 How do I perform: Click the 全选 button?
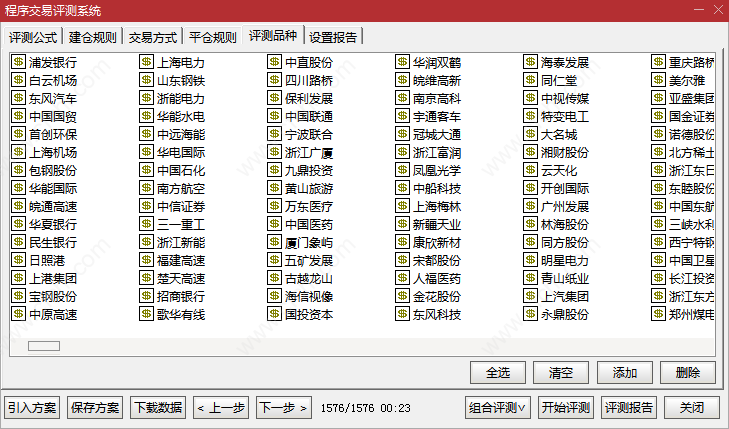[498, 373]
